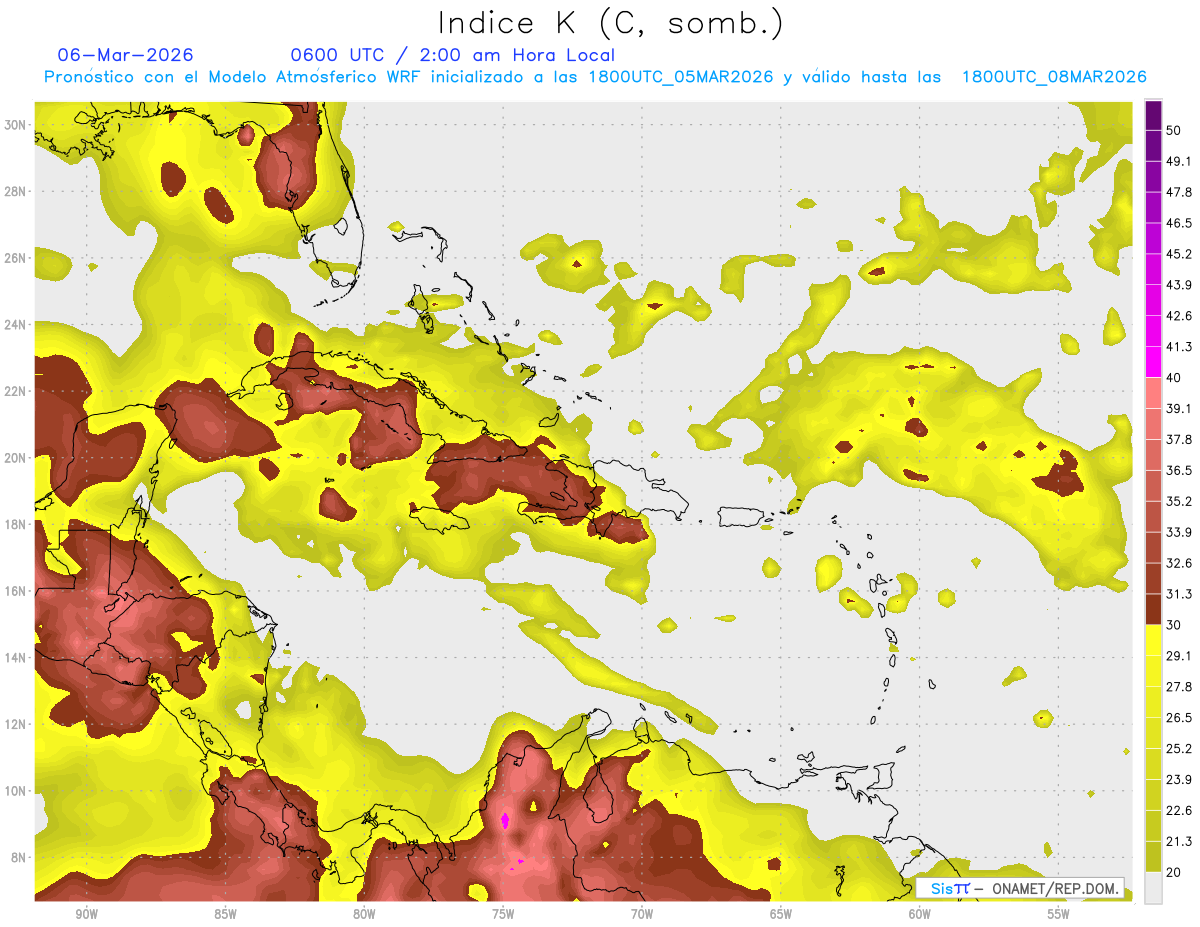Click gray colorbar swatch below the 20 label

point(1153,888)
